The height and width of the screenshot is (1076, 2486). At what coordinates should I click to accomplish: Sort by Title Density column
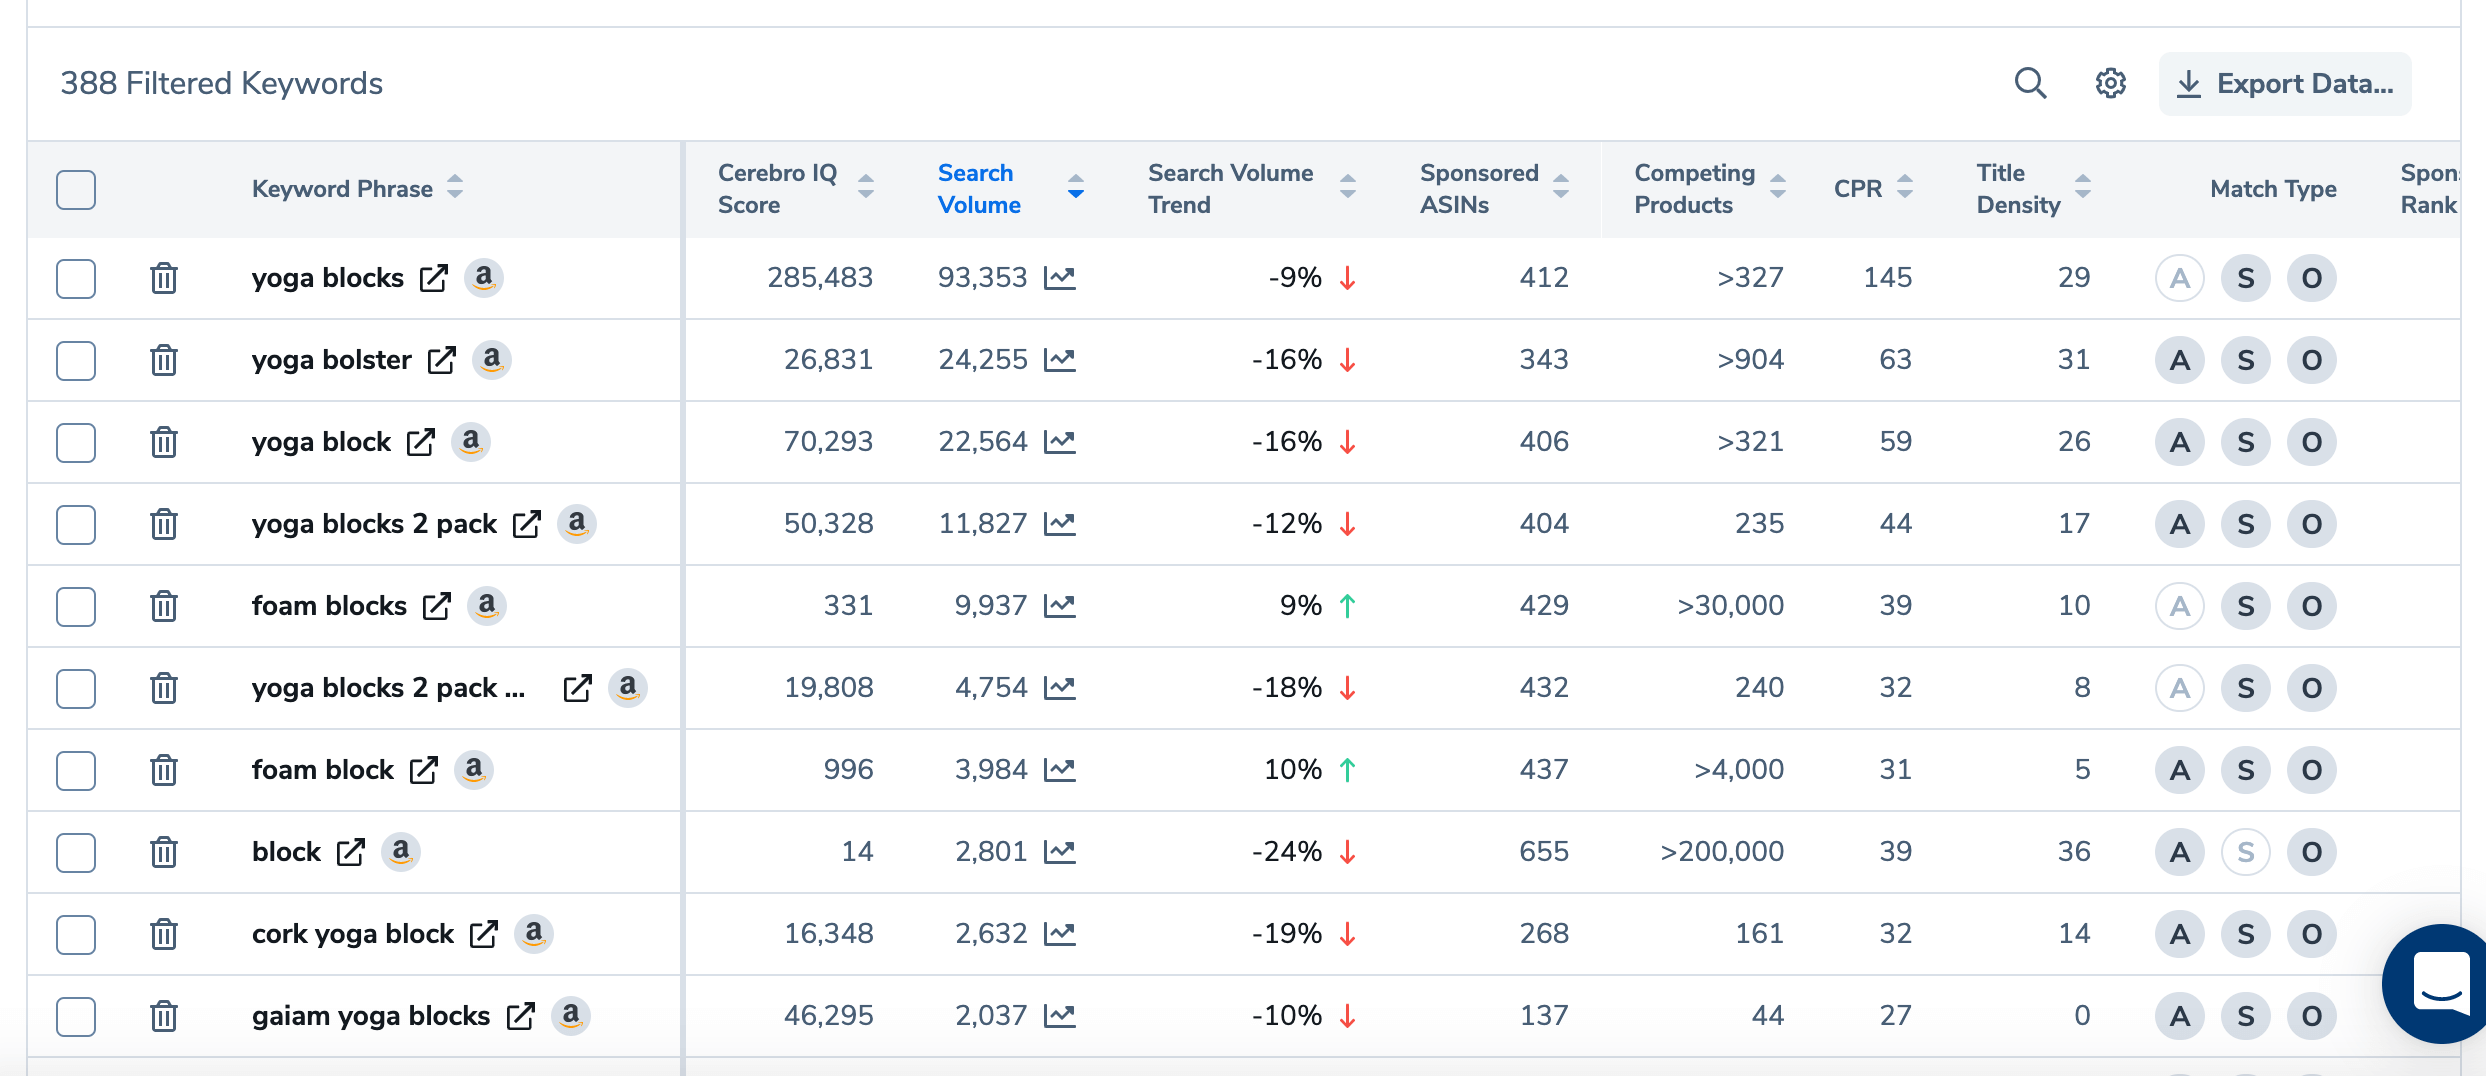click(x=2083, y=187)
